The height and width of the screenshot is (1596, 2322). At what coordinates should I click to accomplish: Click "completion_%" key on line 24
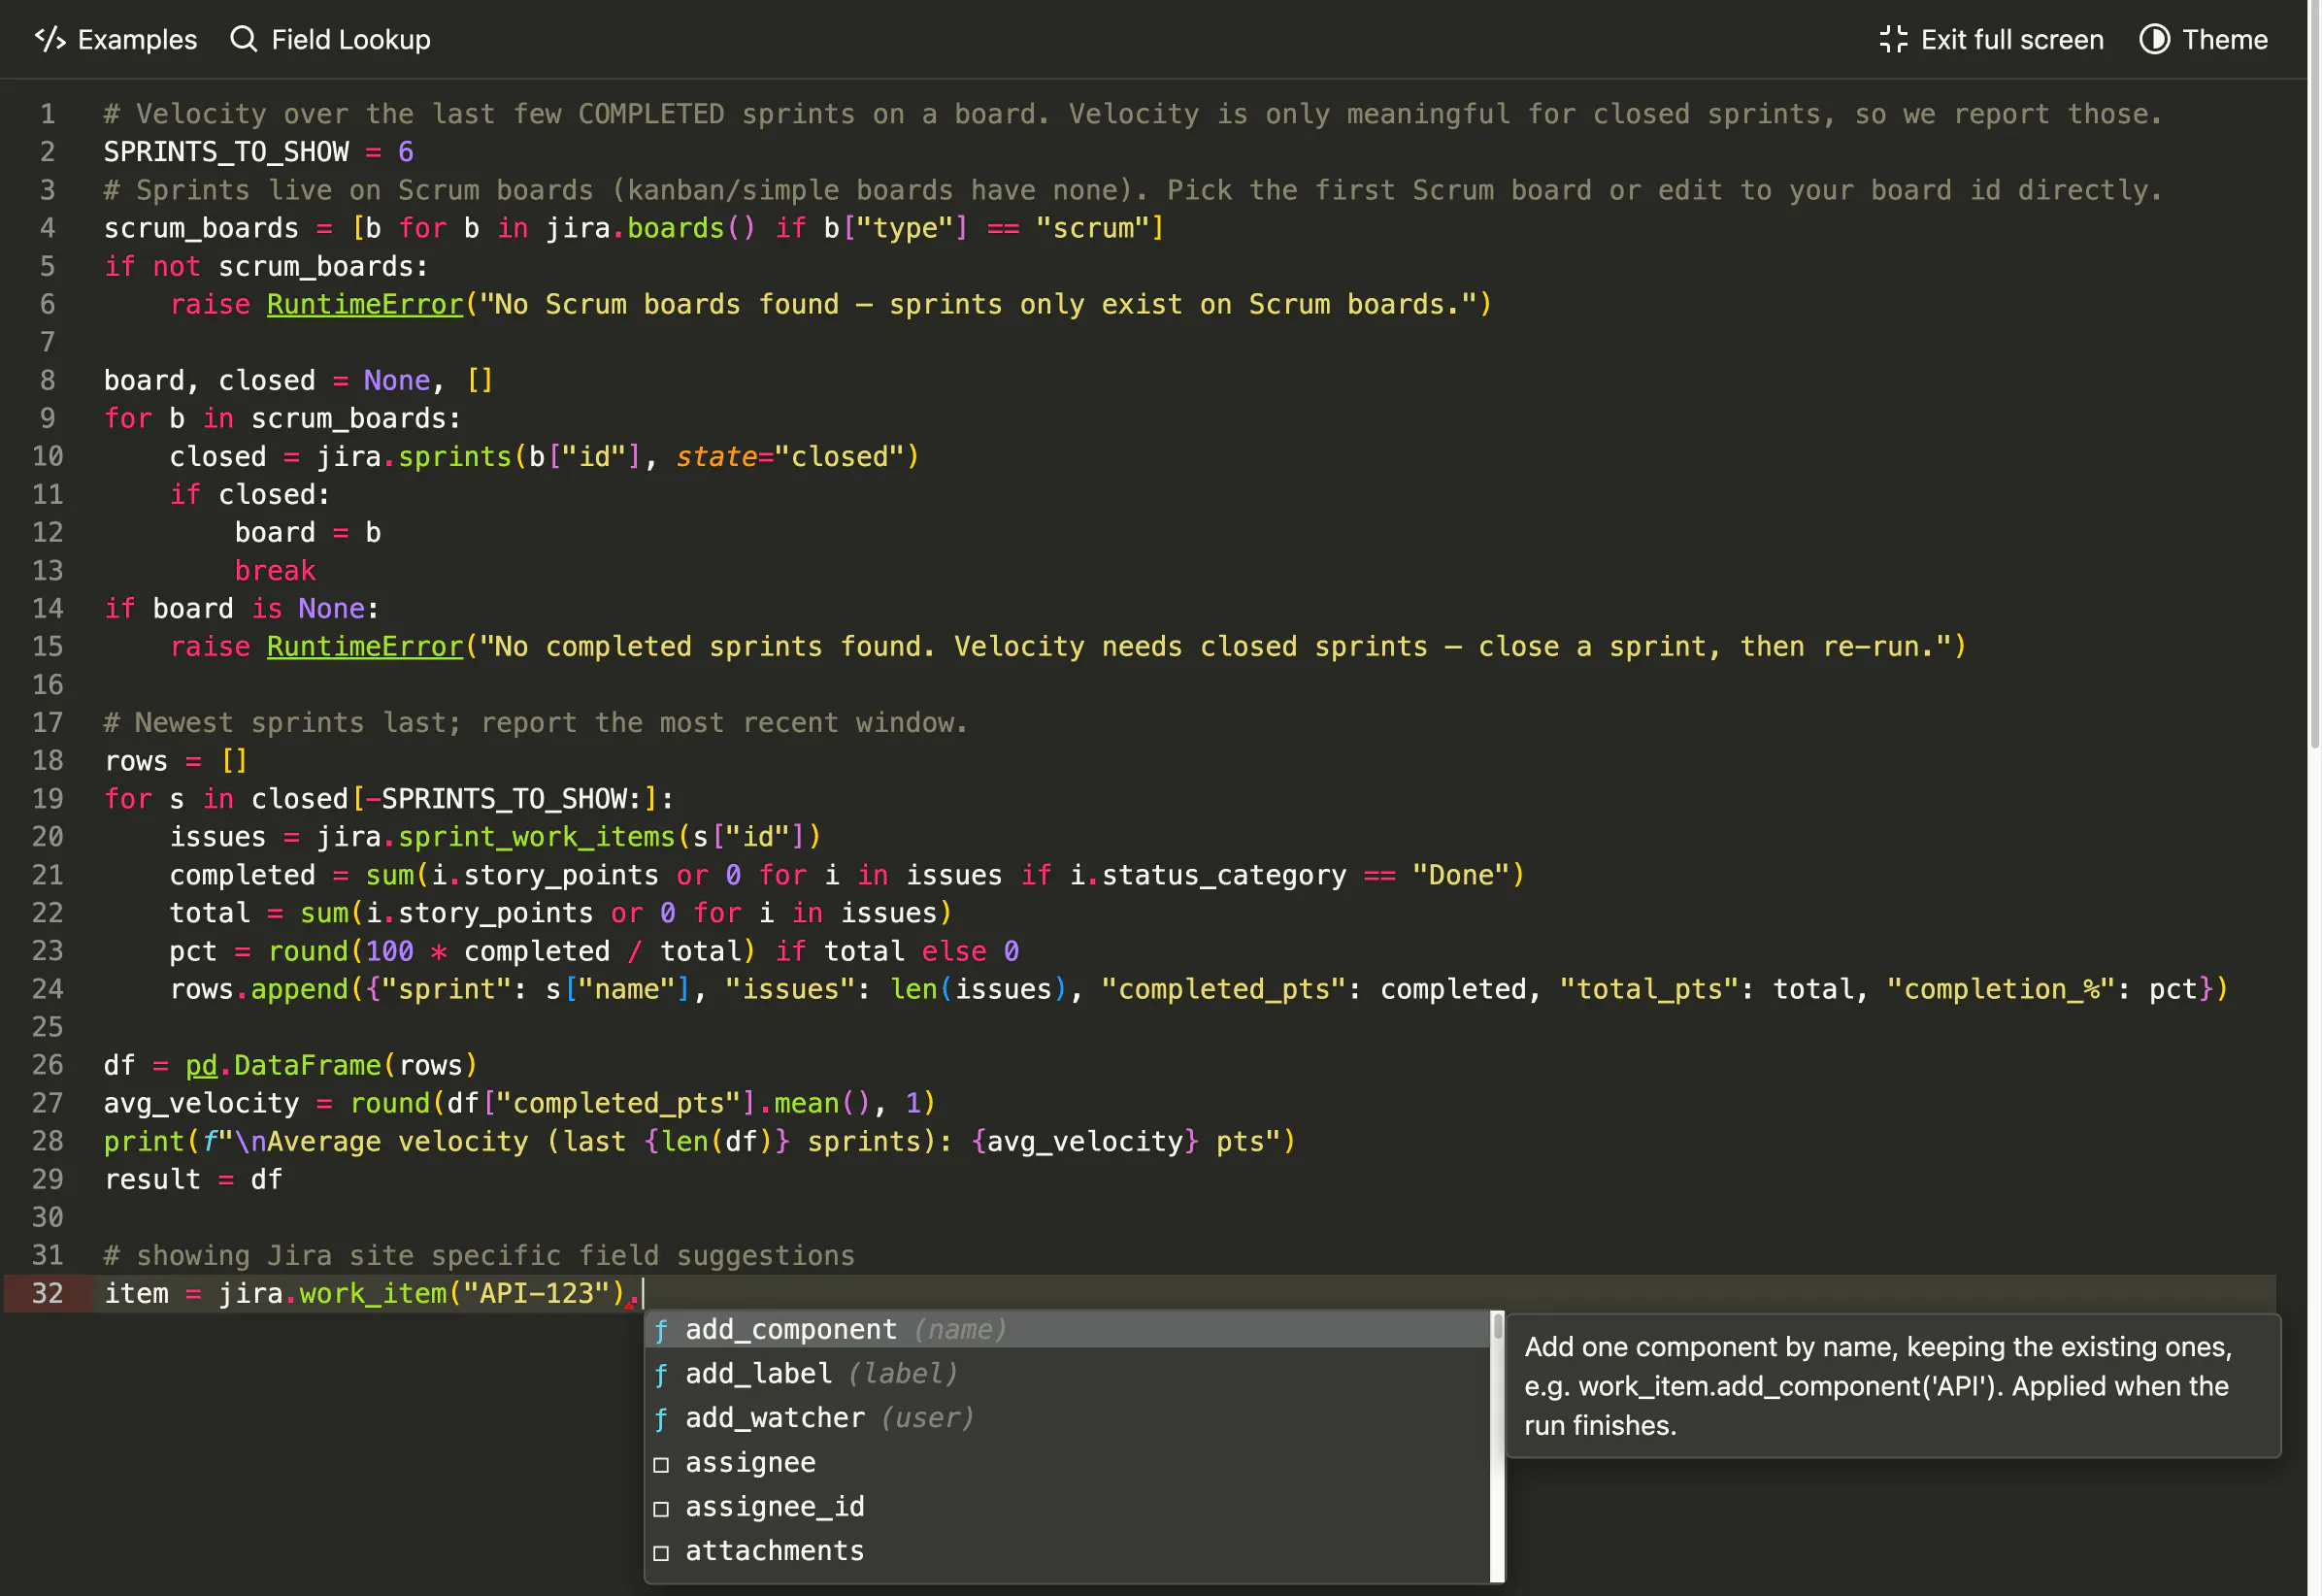2003,990
